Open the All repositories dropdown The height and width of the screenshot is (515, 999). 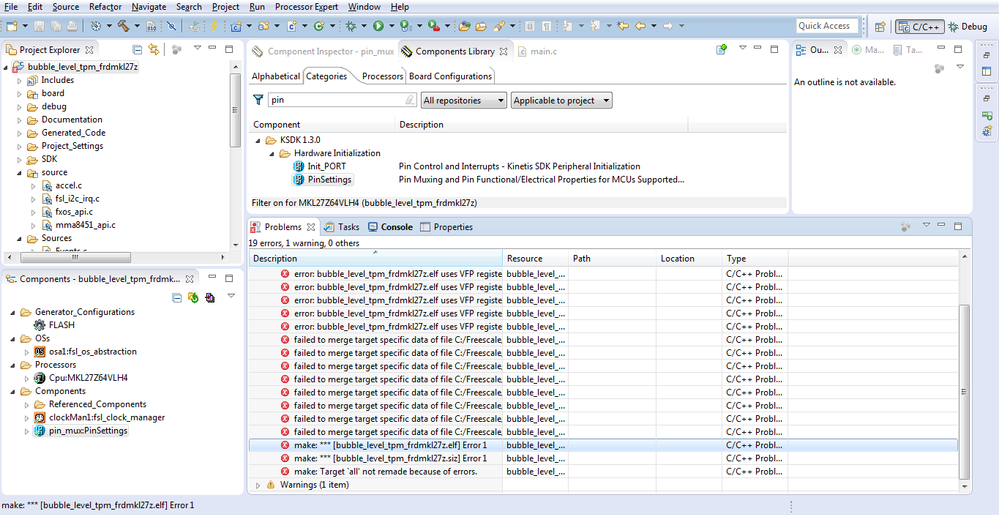tap(464, 100)
